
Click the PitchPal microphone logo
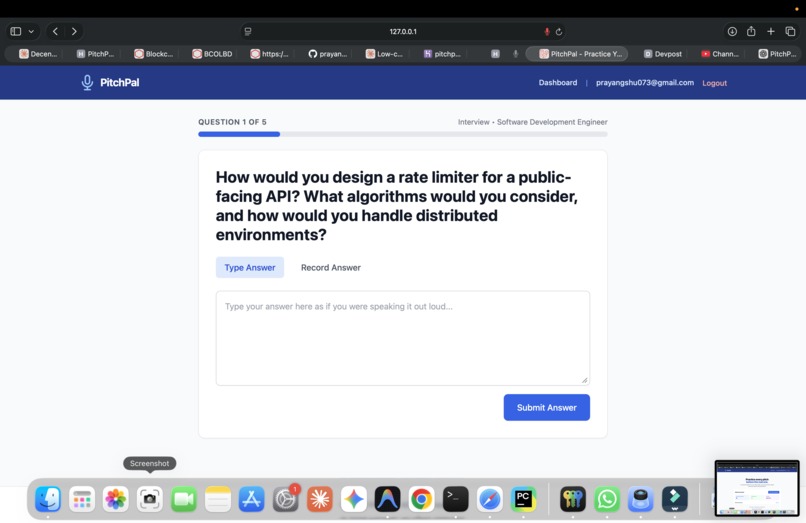pos(87,82)
